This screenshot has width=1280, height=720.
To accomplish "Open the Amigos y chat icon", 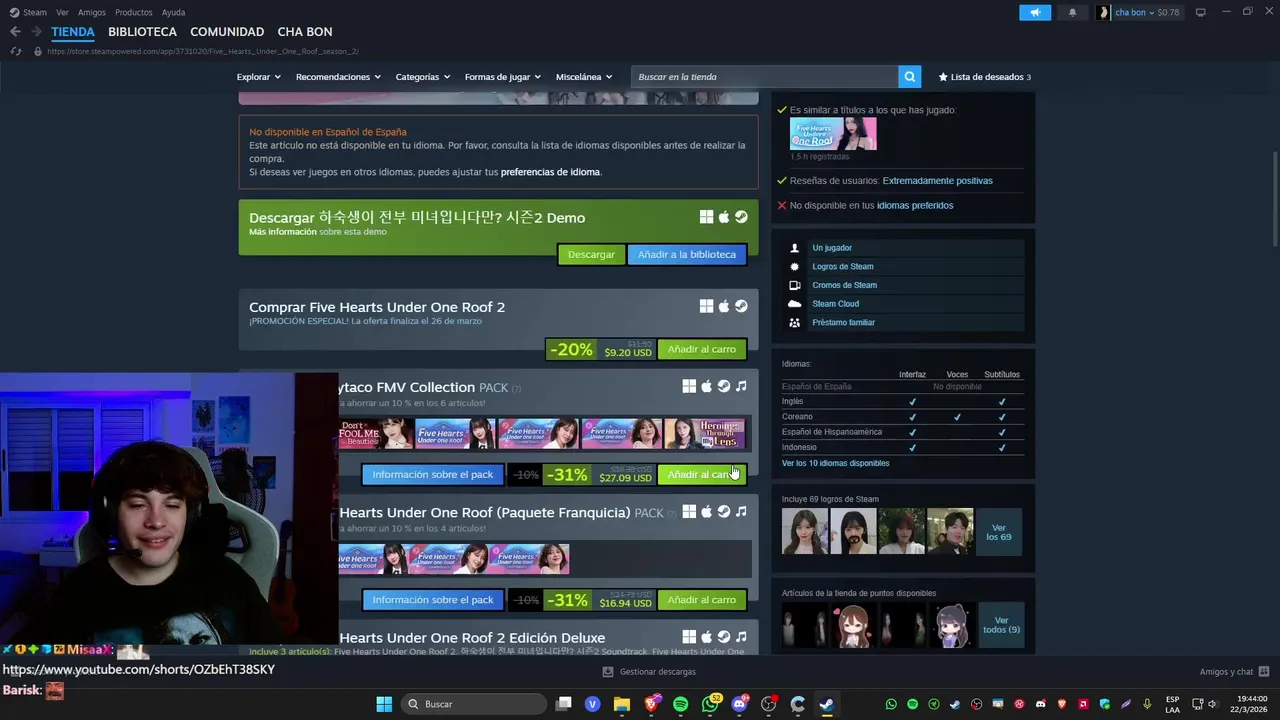I will tap(1264, 672).
